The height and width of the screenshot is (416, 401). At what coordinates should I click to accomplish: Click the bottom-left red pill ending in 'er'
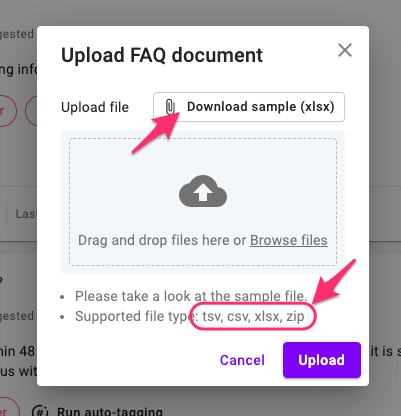tap(8, 408)
